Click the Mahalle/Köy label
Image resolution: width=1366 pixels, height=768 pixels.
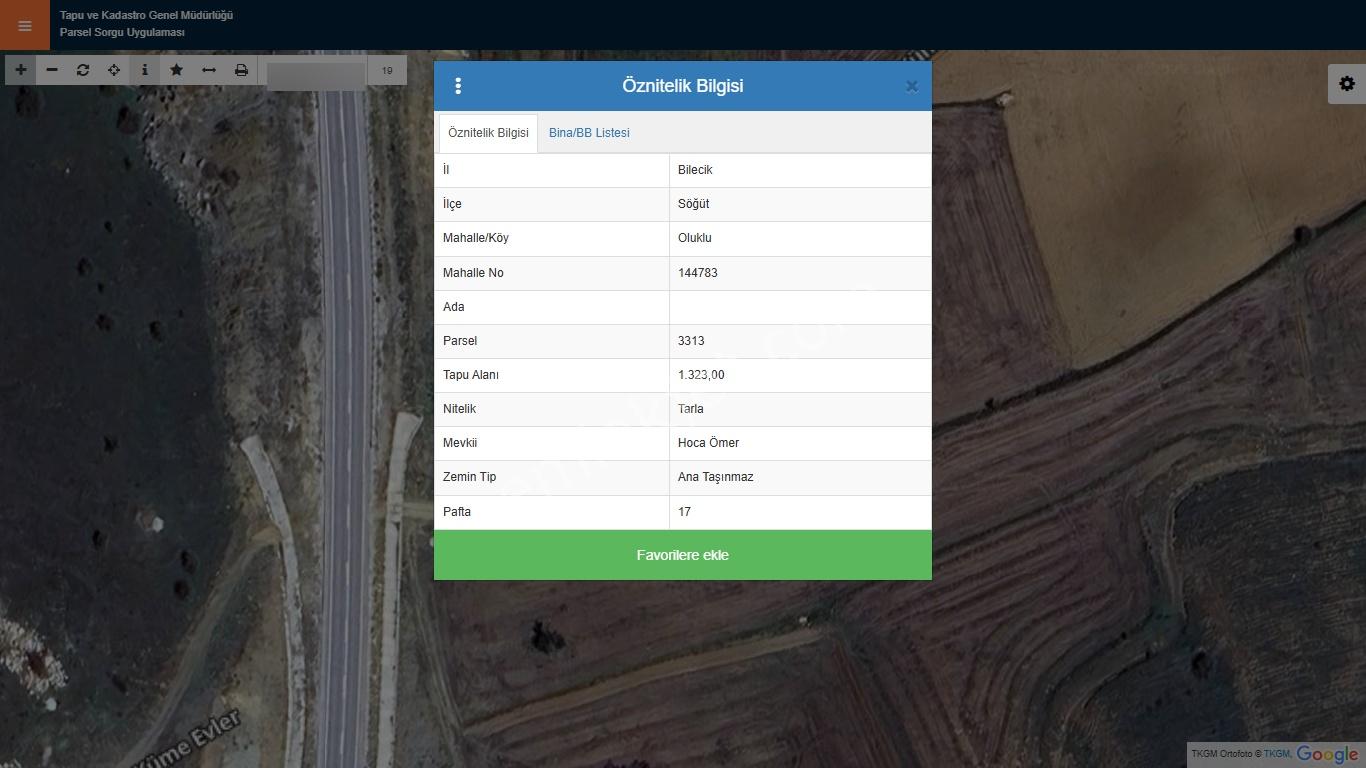[476, 238]
